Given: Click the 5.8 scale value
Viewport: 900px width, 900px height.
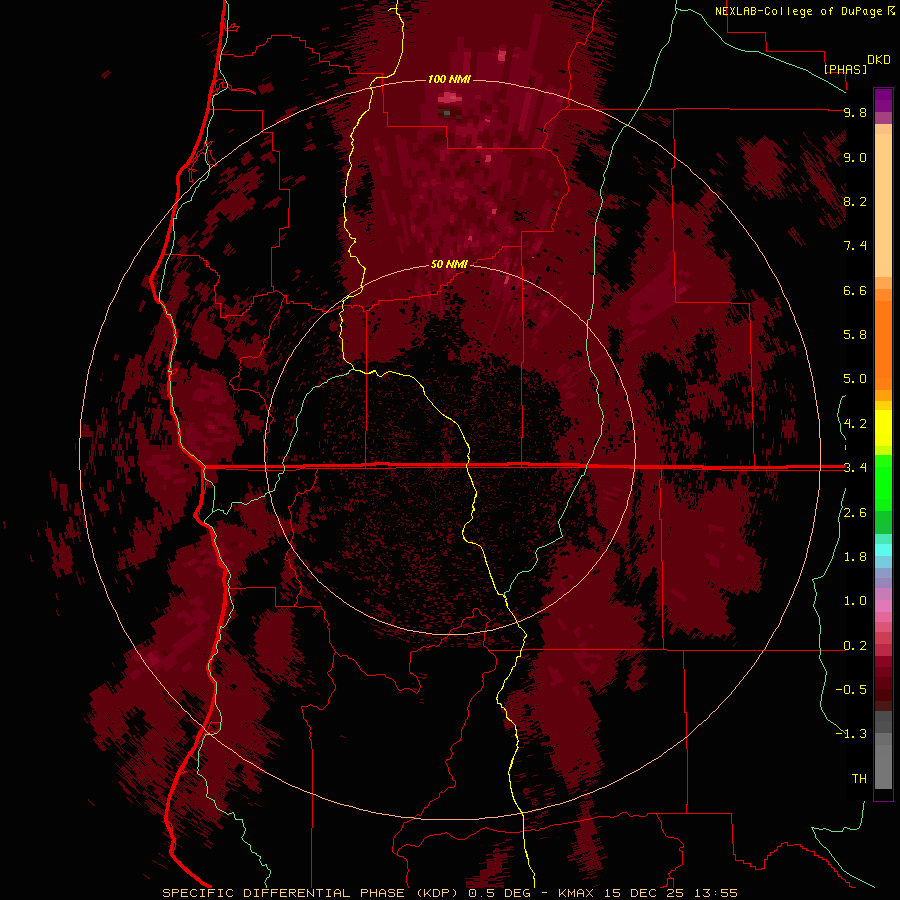Looking at the screenshot, I should 855,335.
